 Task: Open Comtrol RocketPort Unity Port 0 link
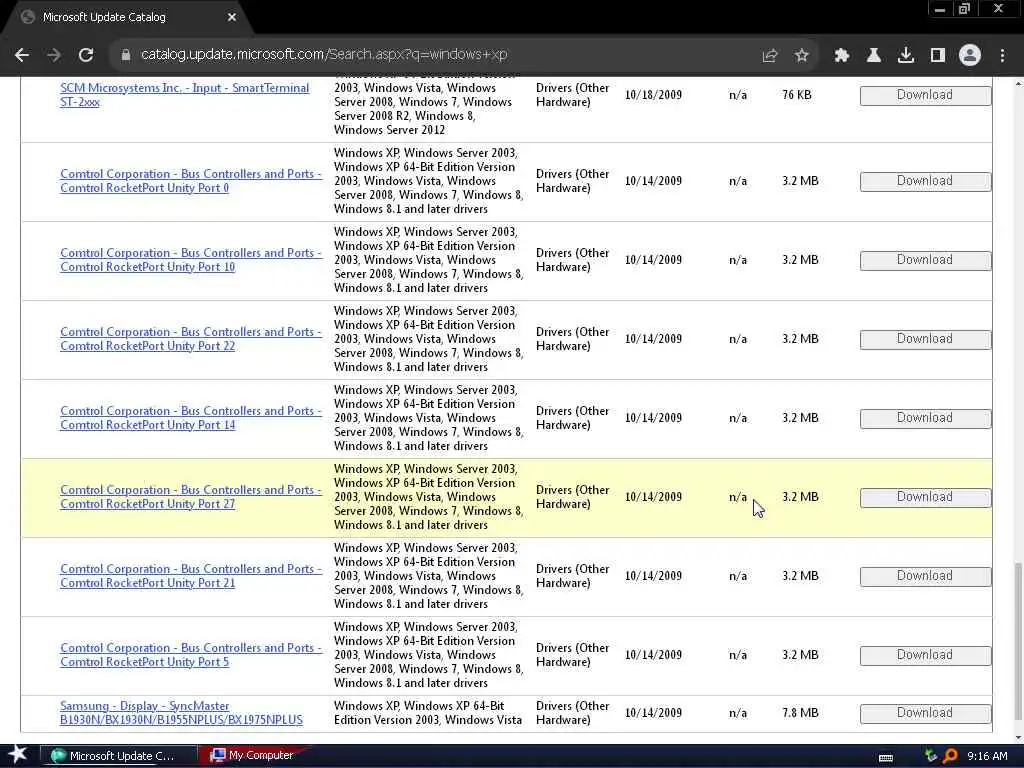tap(191, 181)
